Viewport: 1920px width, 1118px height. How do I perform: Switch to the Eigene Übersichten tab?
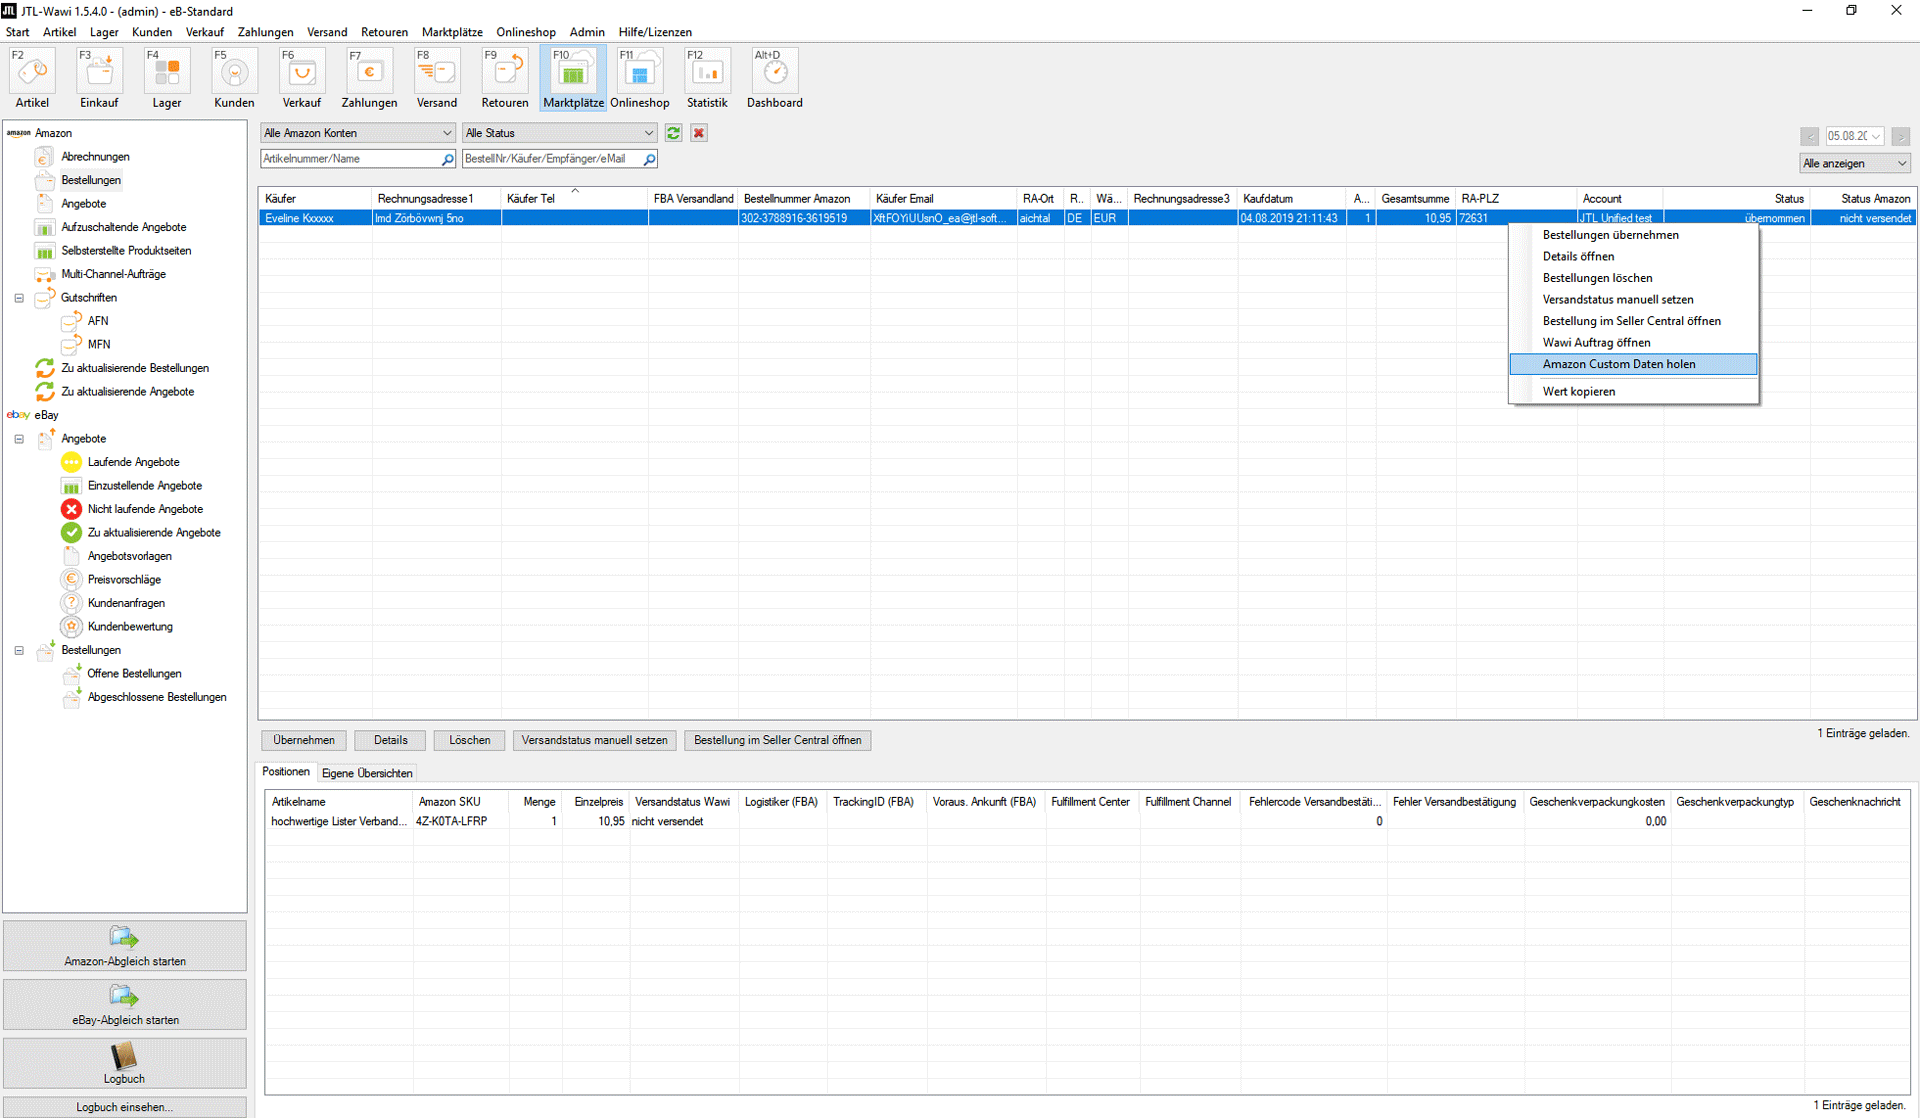pos(367,773)
